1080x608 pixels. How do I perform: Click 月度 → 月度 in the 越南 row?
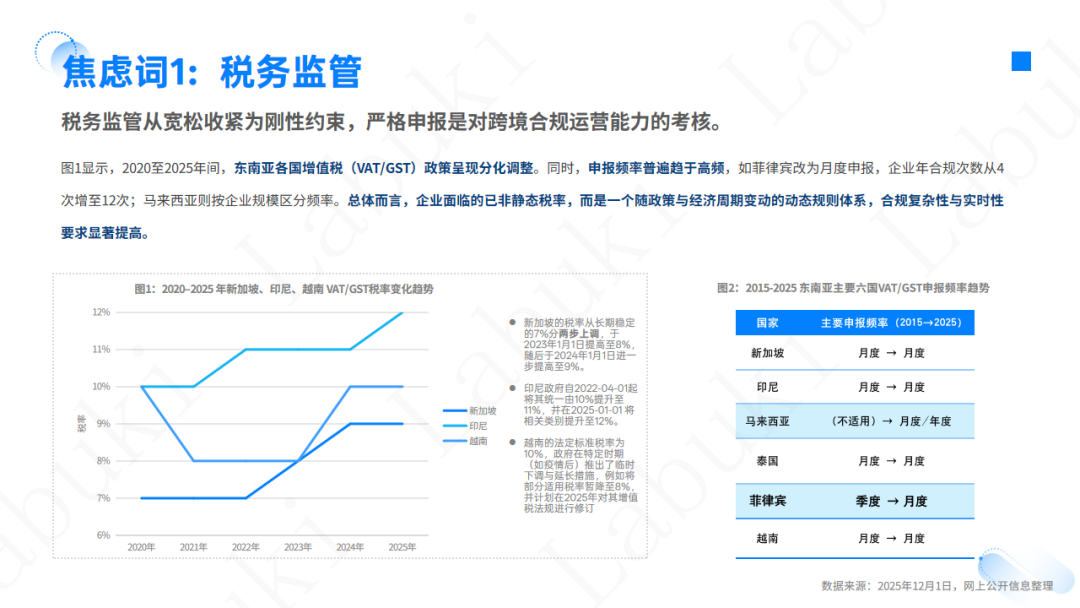[891, 538]
